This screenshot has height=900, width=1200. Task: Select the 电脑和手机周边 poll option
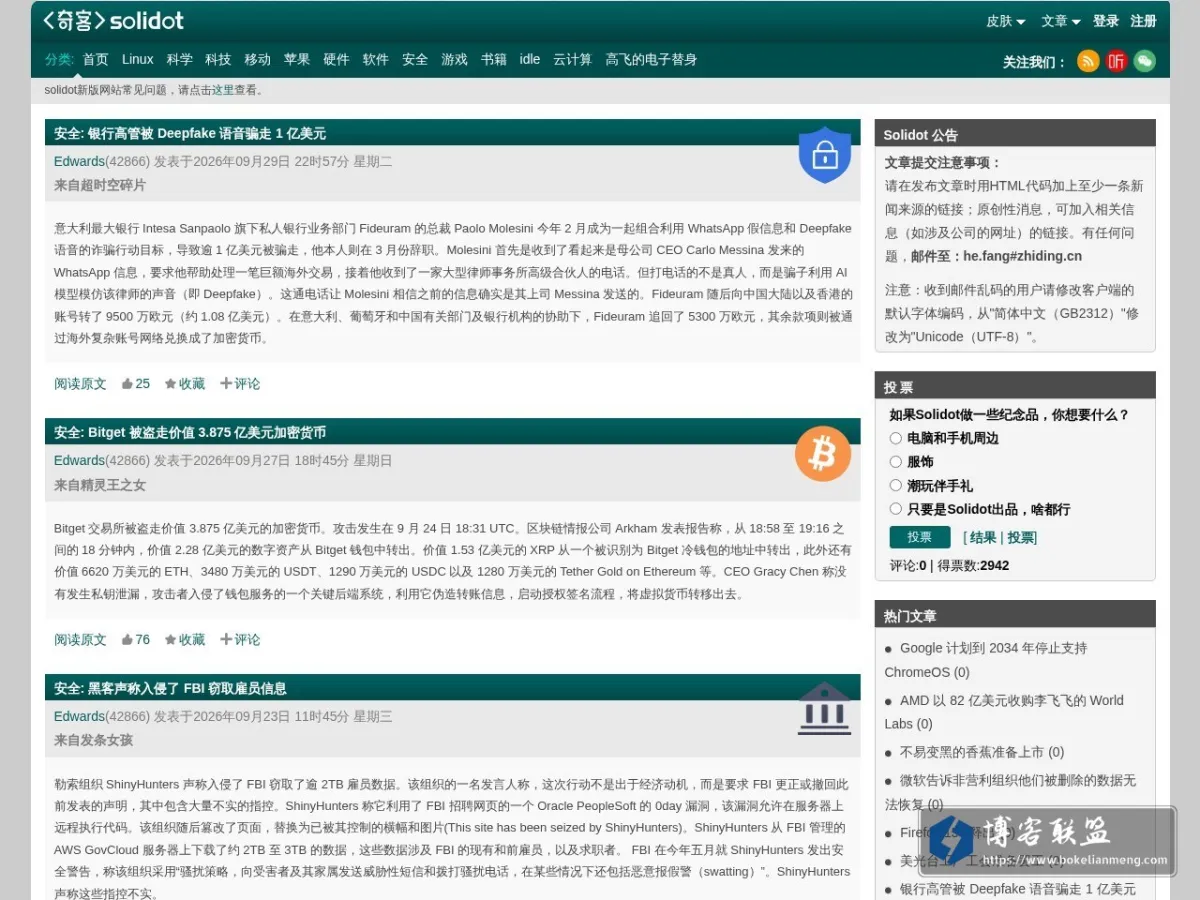pos(896,438)
